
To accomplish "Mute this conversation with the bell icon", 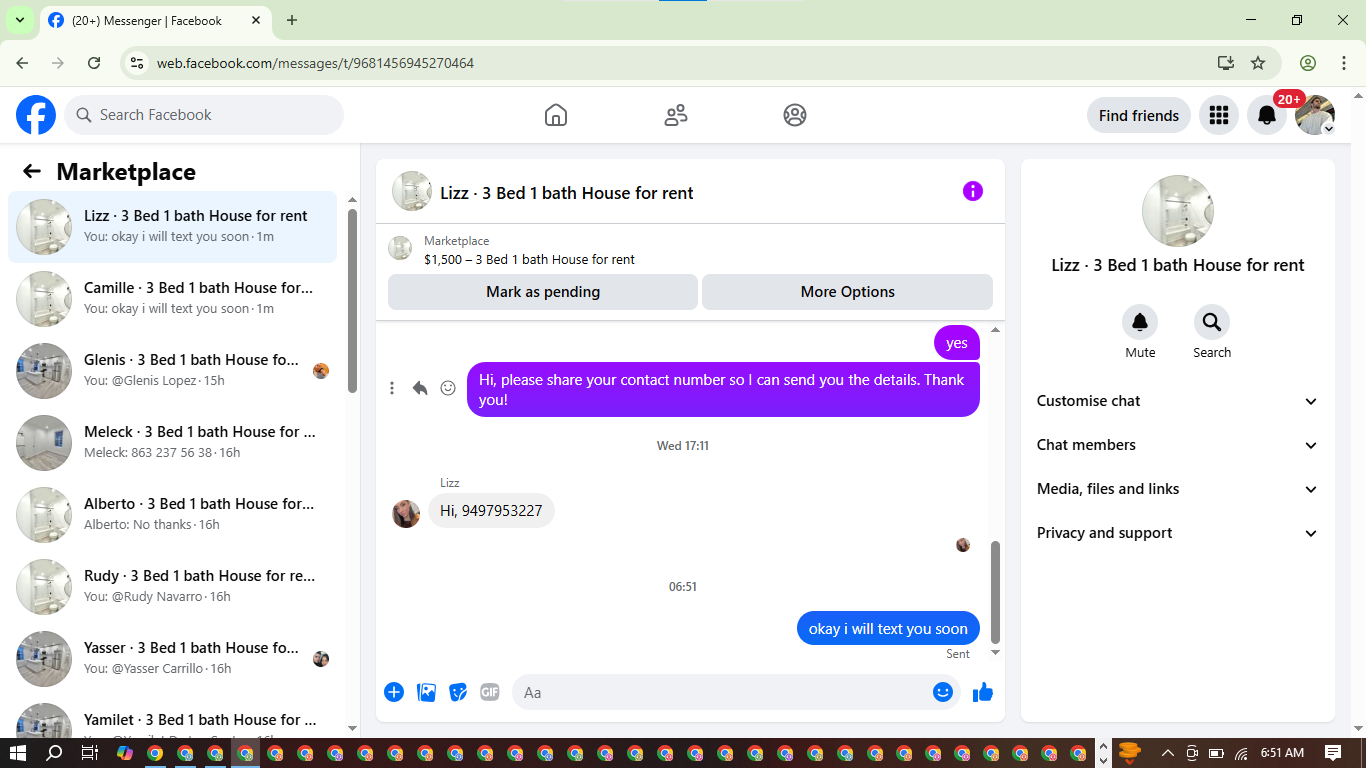I will [1140, 322].
